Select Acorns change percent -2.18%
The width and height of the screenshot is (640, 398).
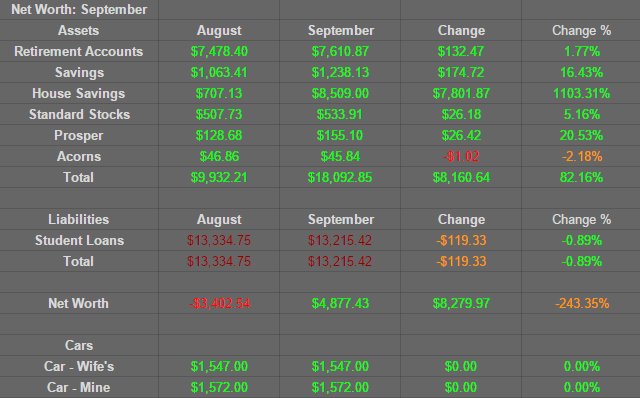(581, 156)
